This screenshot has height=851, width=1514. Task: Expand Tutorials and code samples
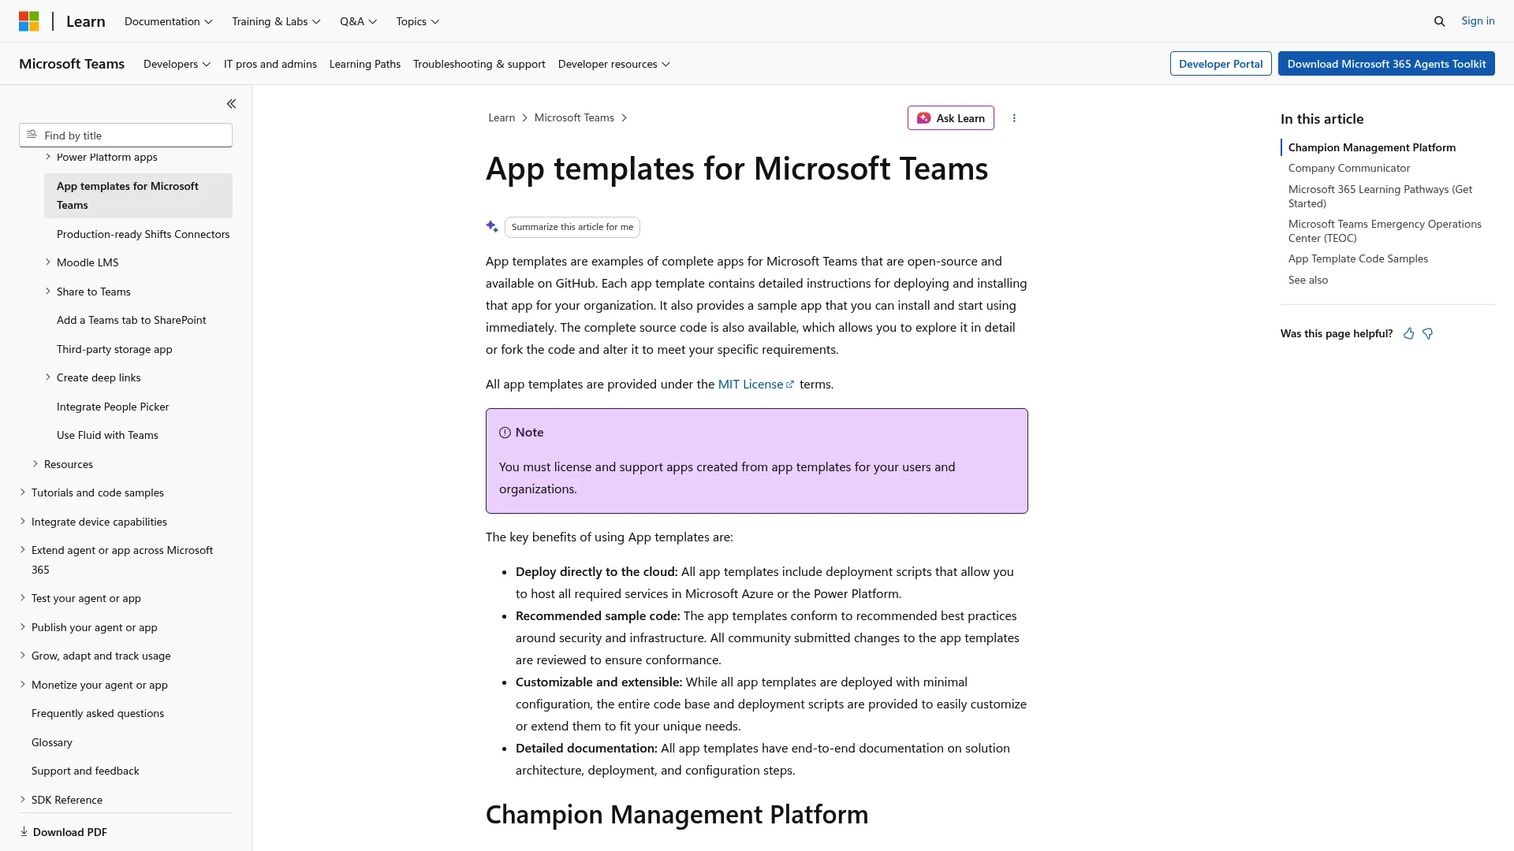[x=23, y=492]
